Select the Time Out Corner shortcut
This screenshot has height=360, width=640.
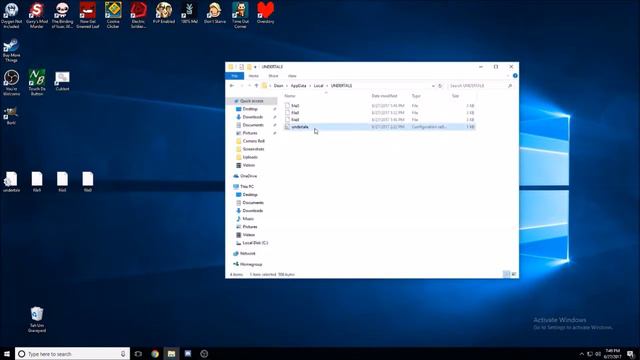tap(240, 15)
